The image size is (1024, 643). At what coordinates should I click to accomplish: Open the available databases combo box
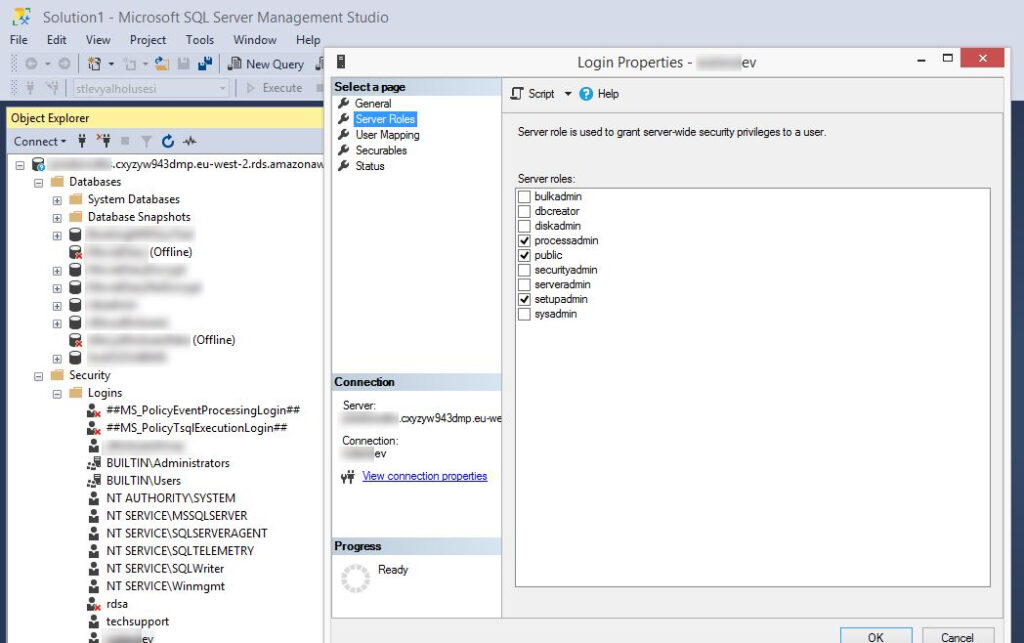(x=150, y=88)
